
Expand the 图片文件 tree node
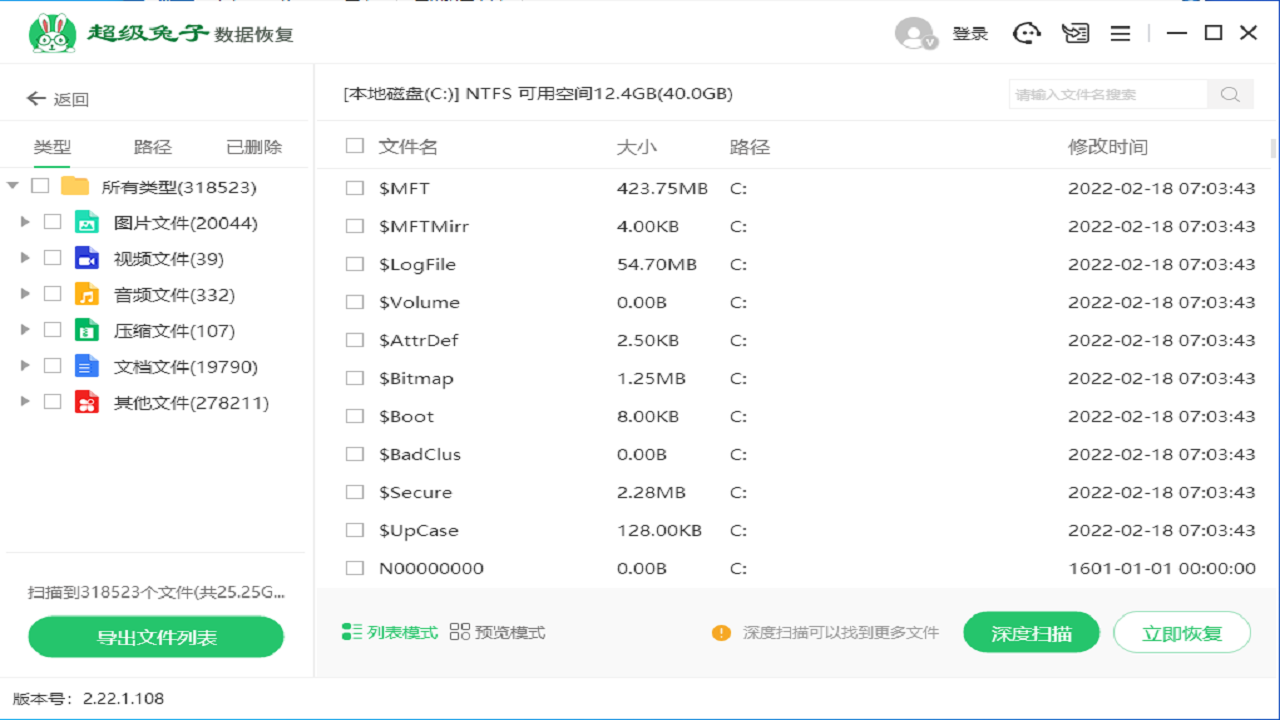pyautogui.click(x=24, y=222)
